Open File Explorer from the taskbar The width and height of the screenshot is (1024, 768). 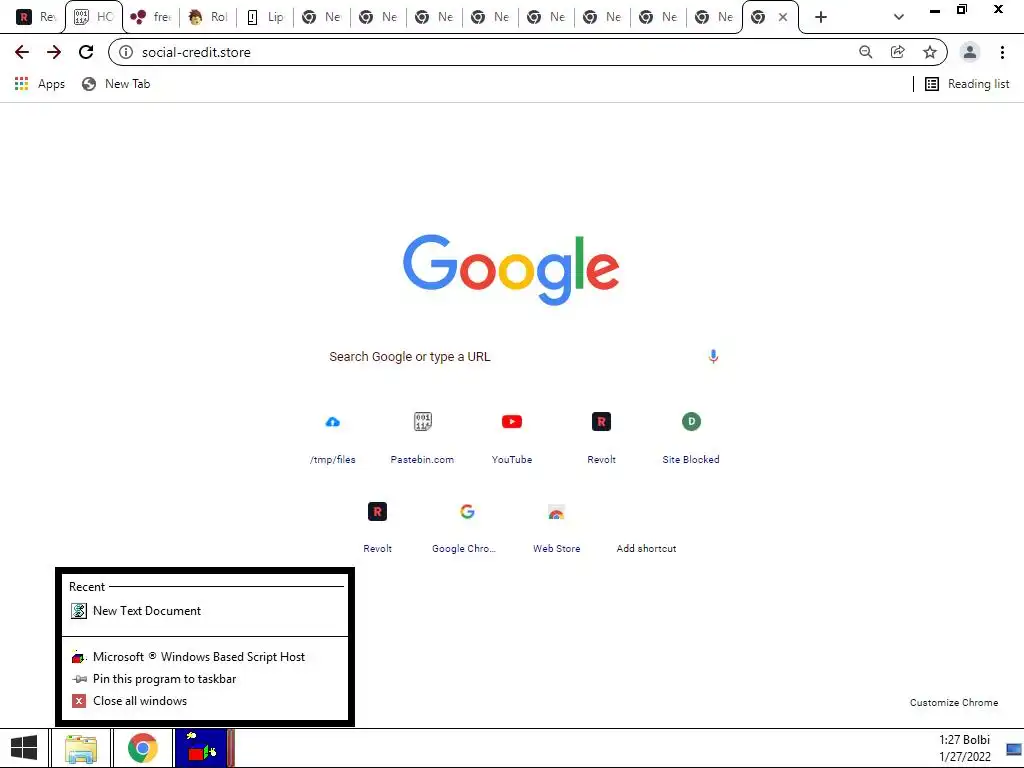click(81, 748)
